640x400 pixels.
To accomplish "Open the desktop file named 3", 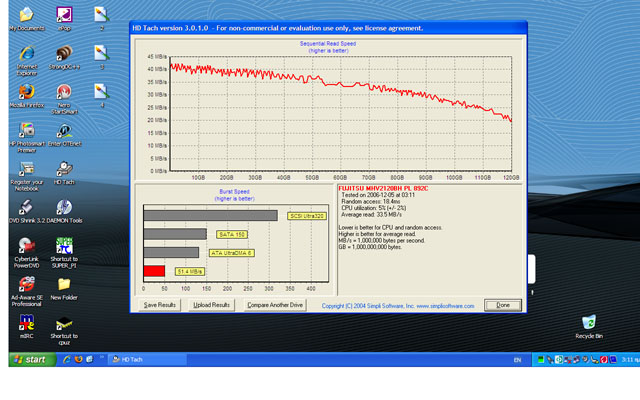I will [x=102, y=58].
